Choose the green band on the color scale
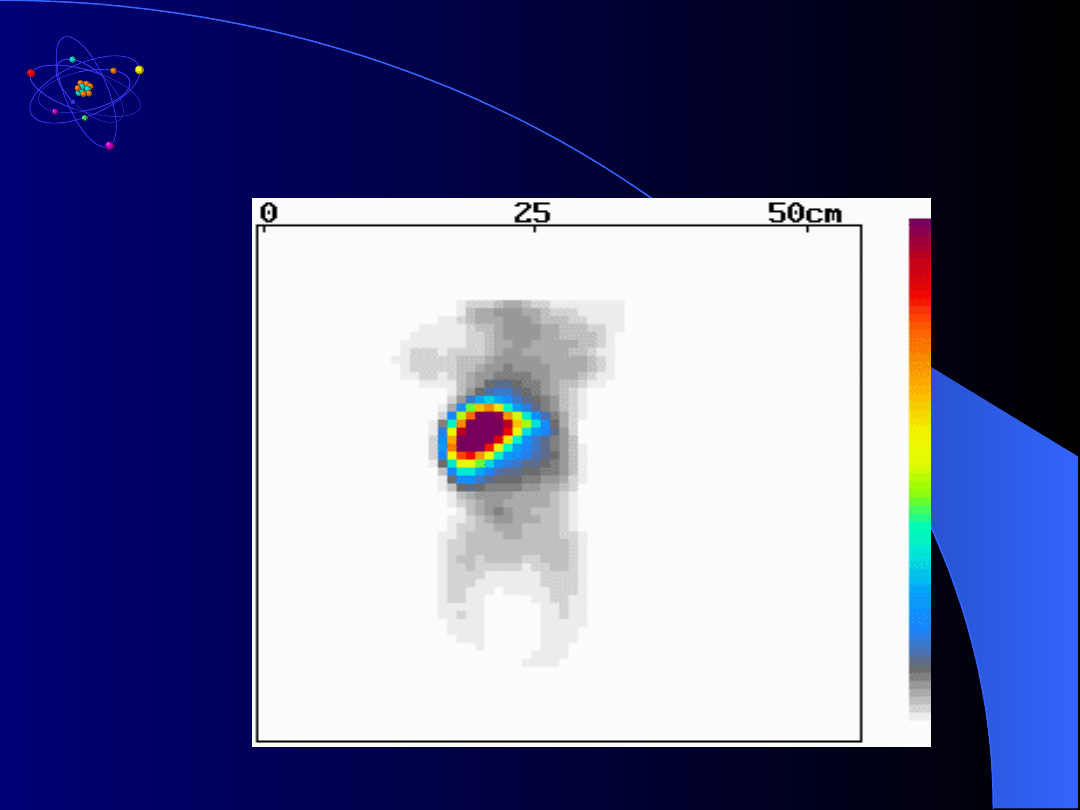 [919, 520]
